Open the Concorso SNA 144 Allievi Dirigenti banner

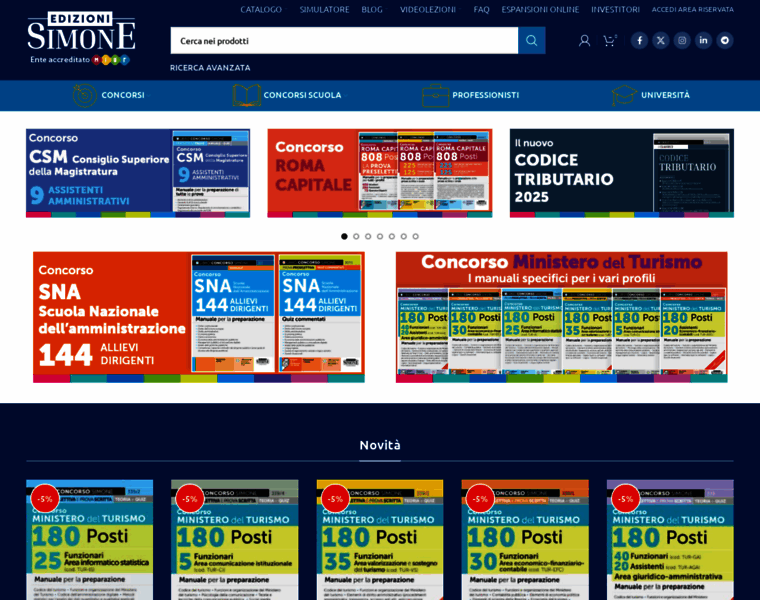coord(199,317)
